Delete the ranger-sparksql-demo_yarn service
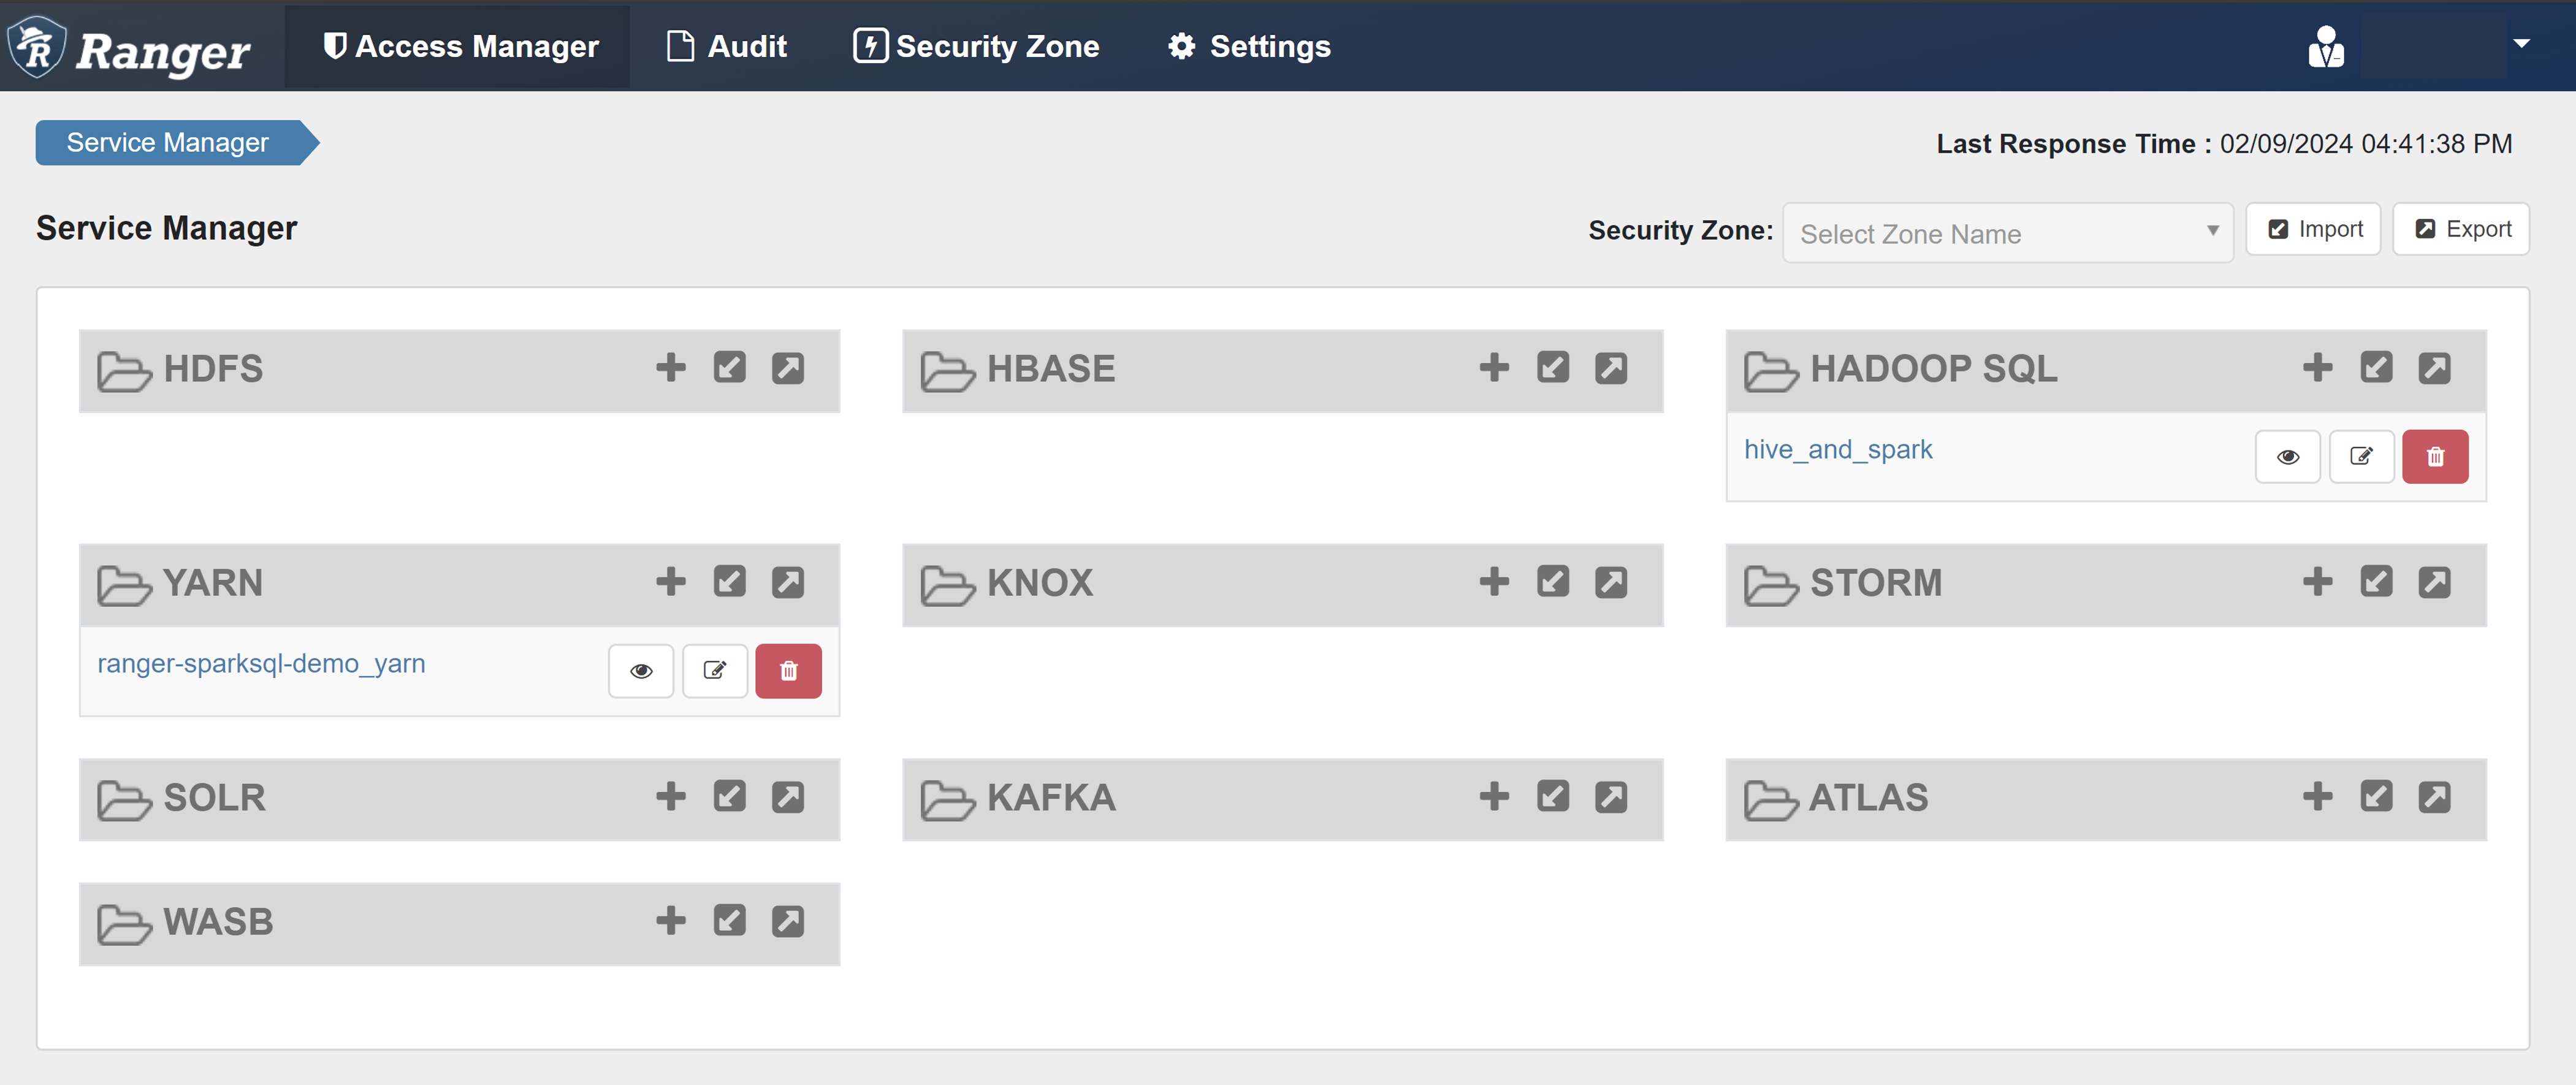 click(x=788, y=671)
